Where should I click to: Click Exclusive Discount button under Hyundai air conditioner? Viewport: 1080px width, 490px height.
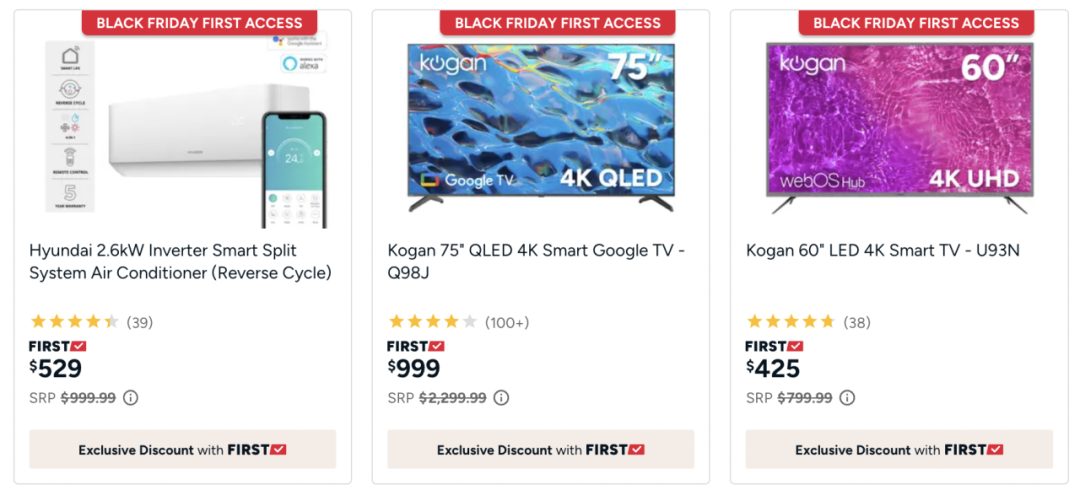(183, 449)
